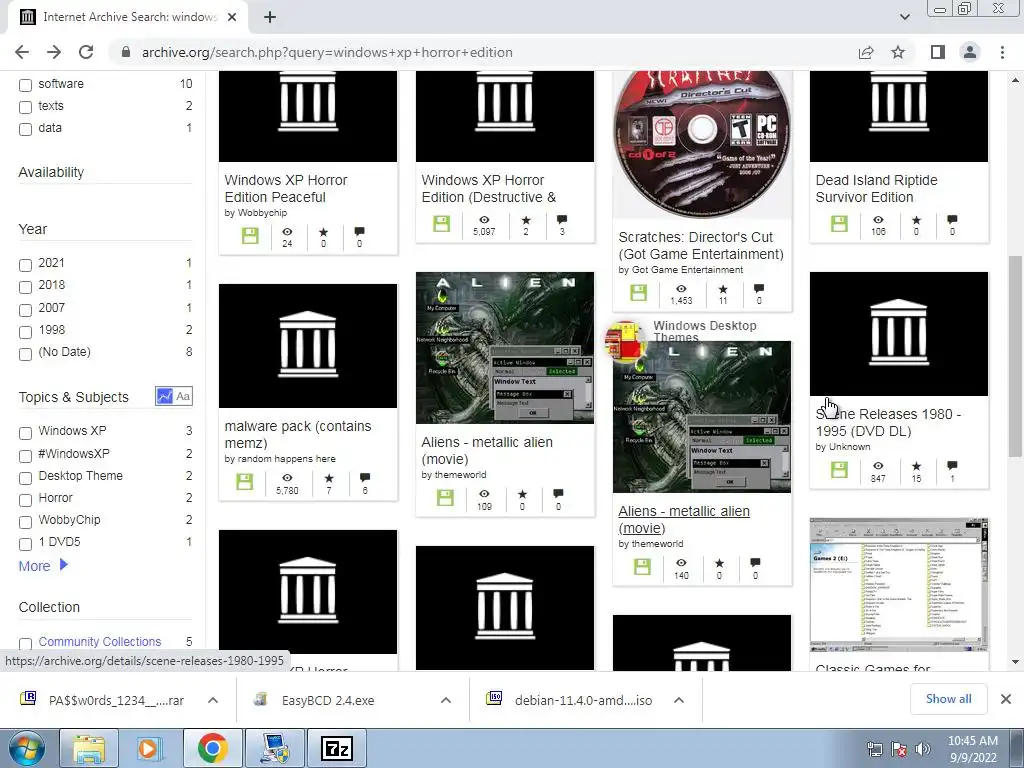Image resolution: width=1024 pixels, height=768 pixels.
Task: Expand More topics and subjects
Action: click(x=43, y=566)
